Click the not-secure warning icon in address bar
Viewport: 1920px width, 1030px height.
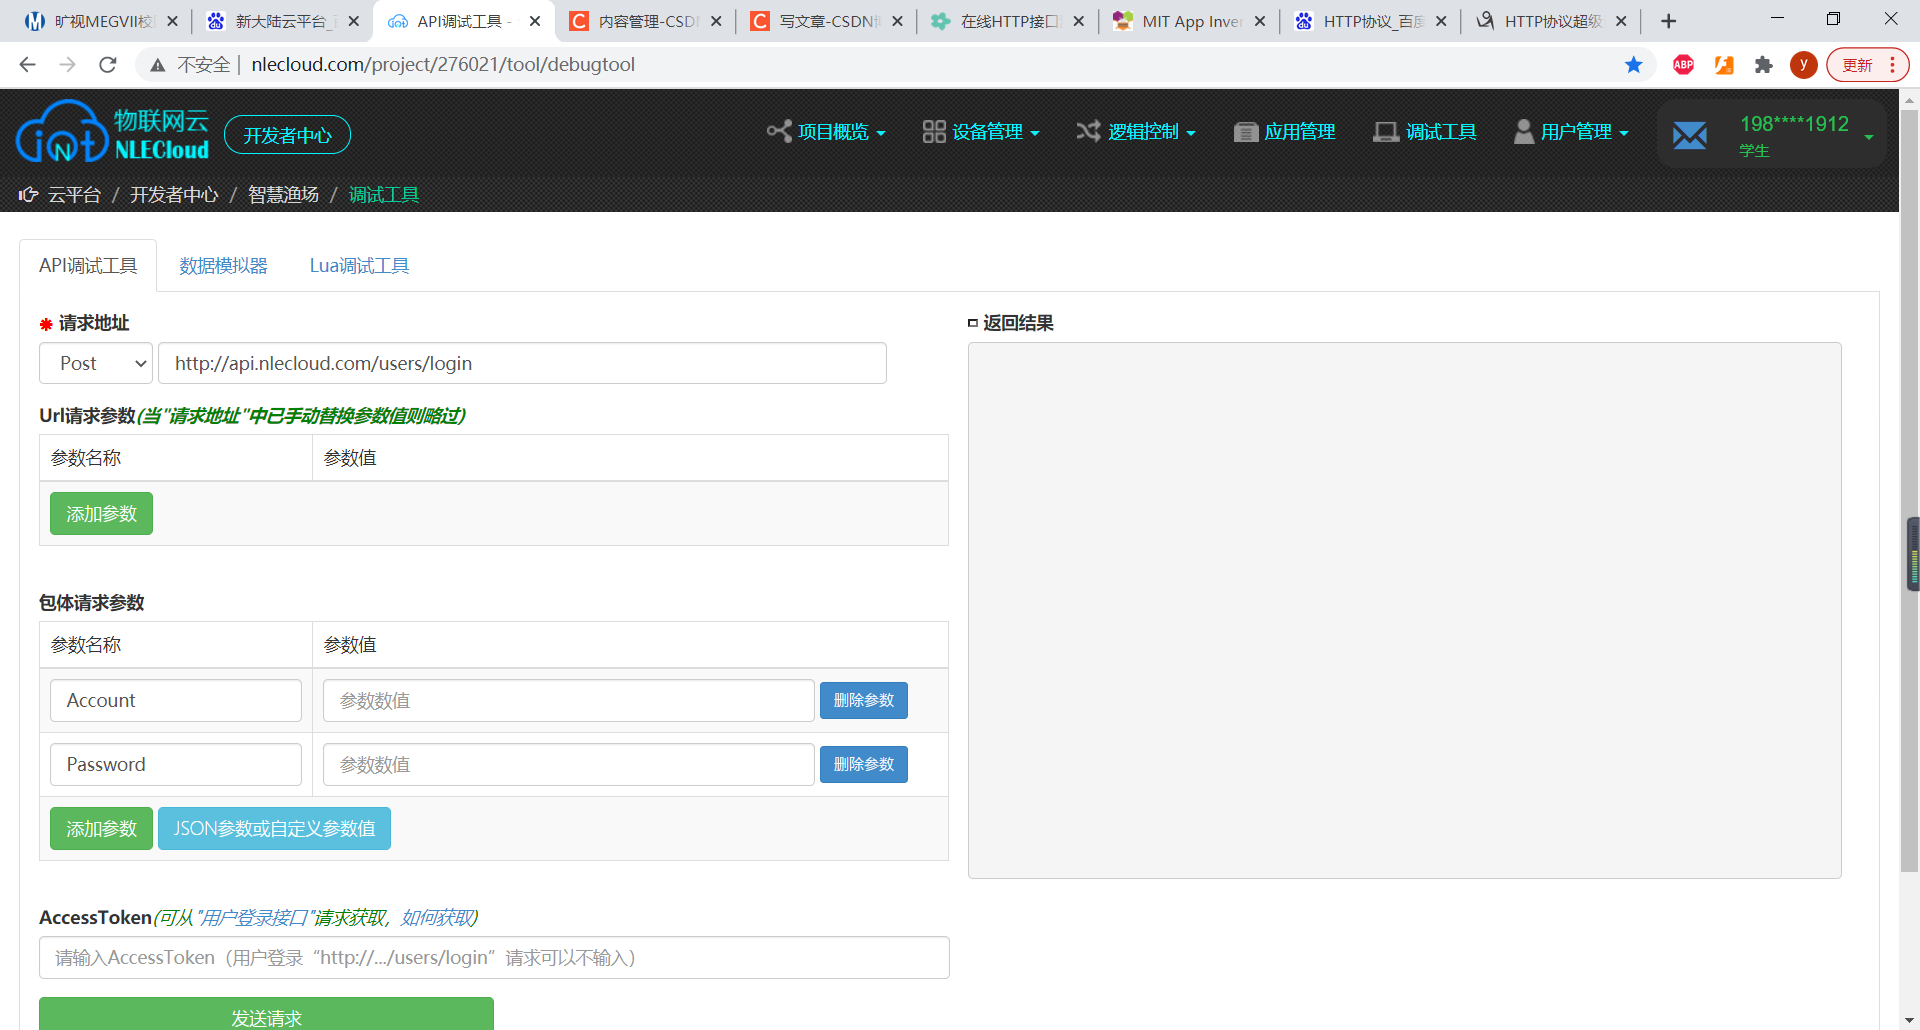coord(157,65)
